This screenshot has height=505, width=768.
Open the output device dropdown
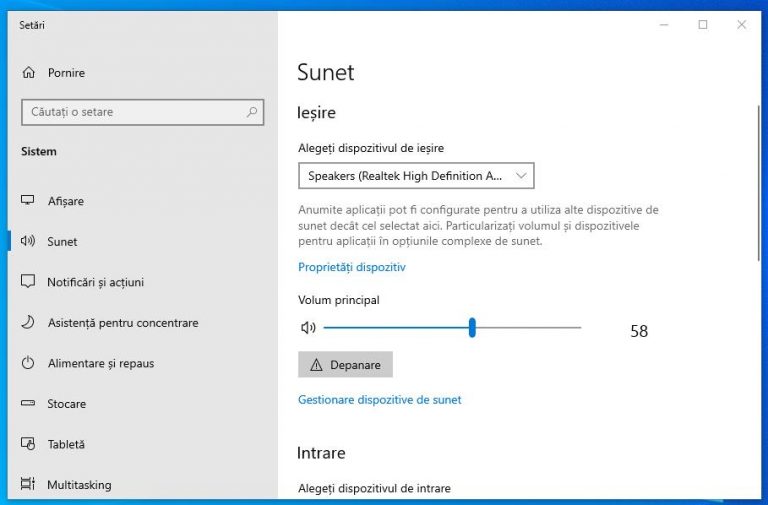tap(415, 176)
